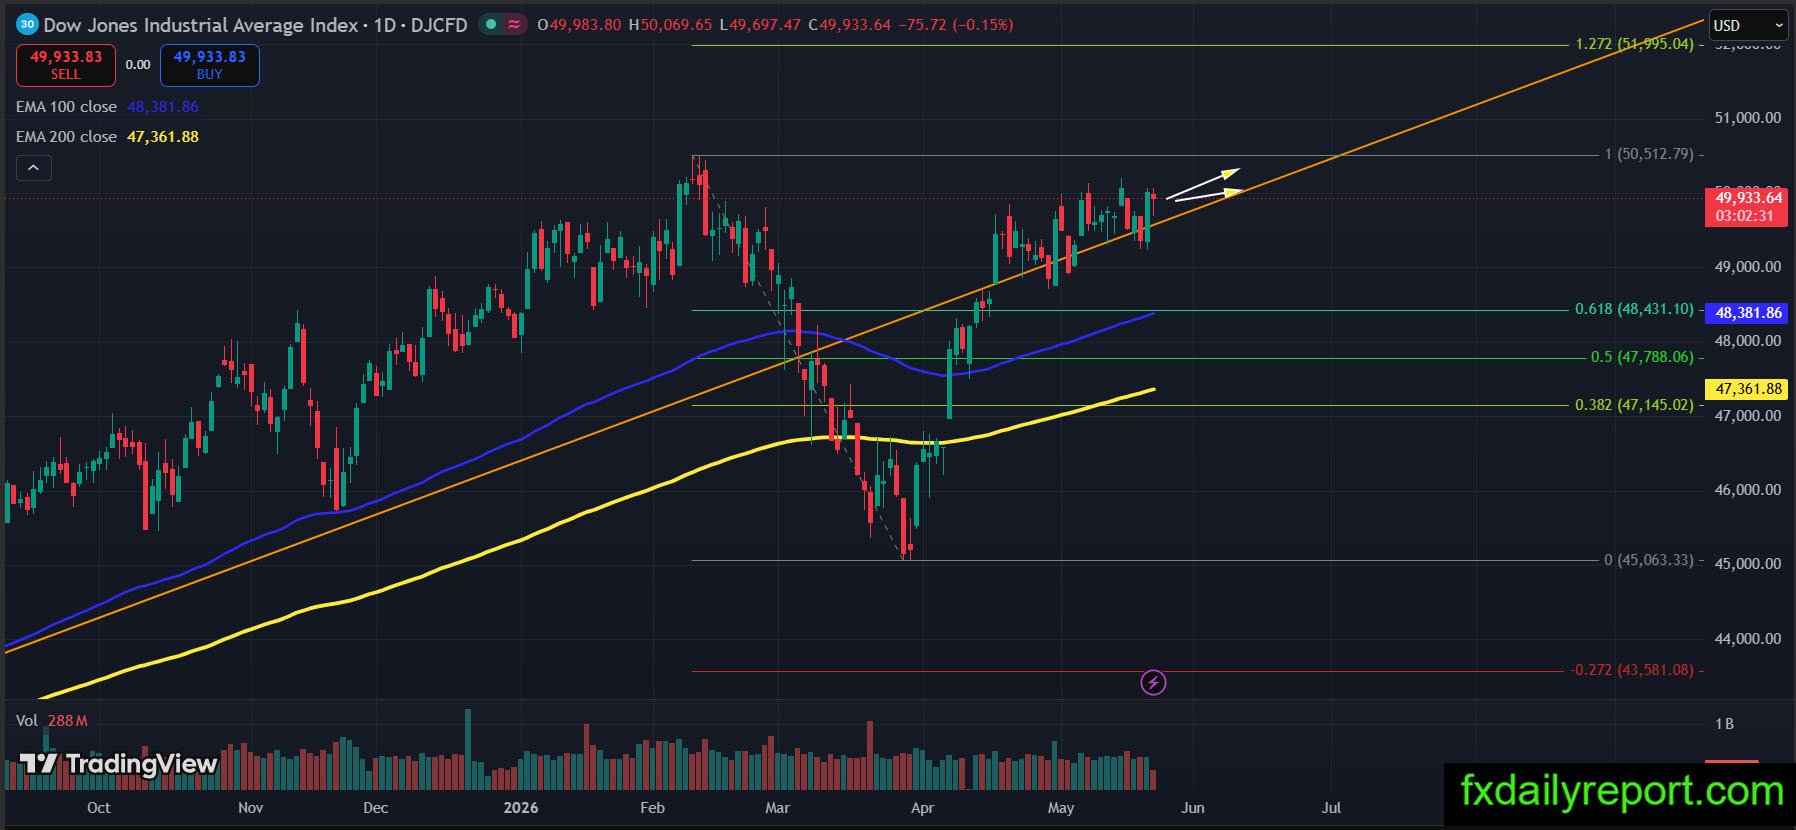
Task: Open the lightning bolt event marker
Action: point(1153,683)
